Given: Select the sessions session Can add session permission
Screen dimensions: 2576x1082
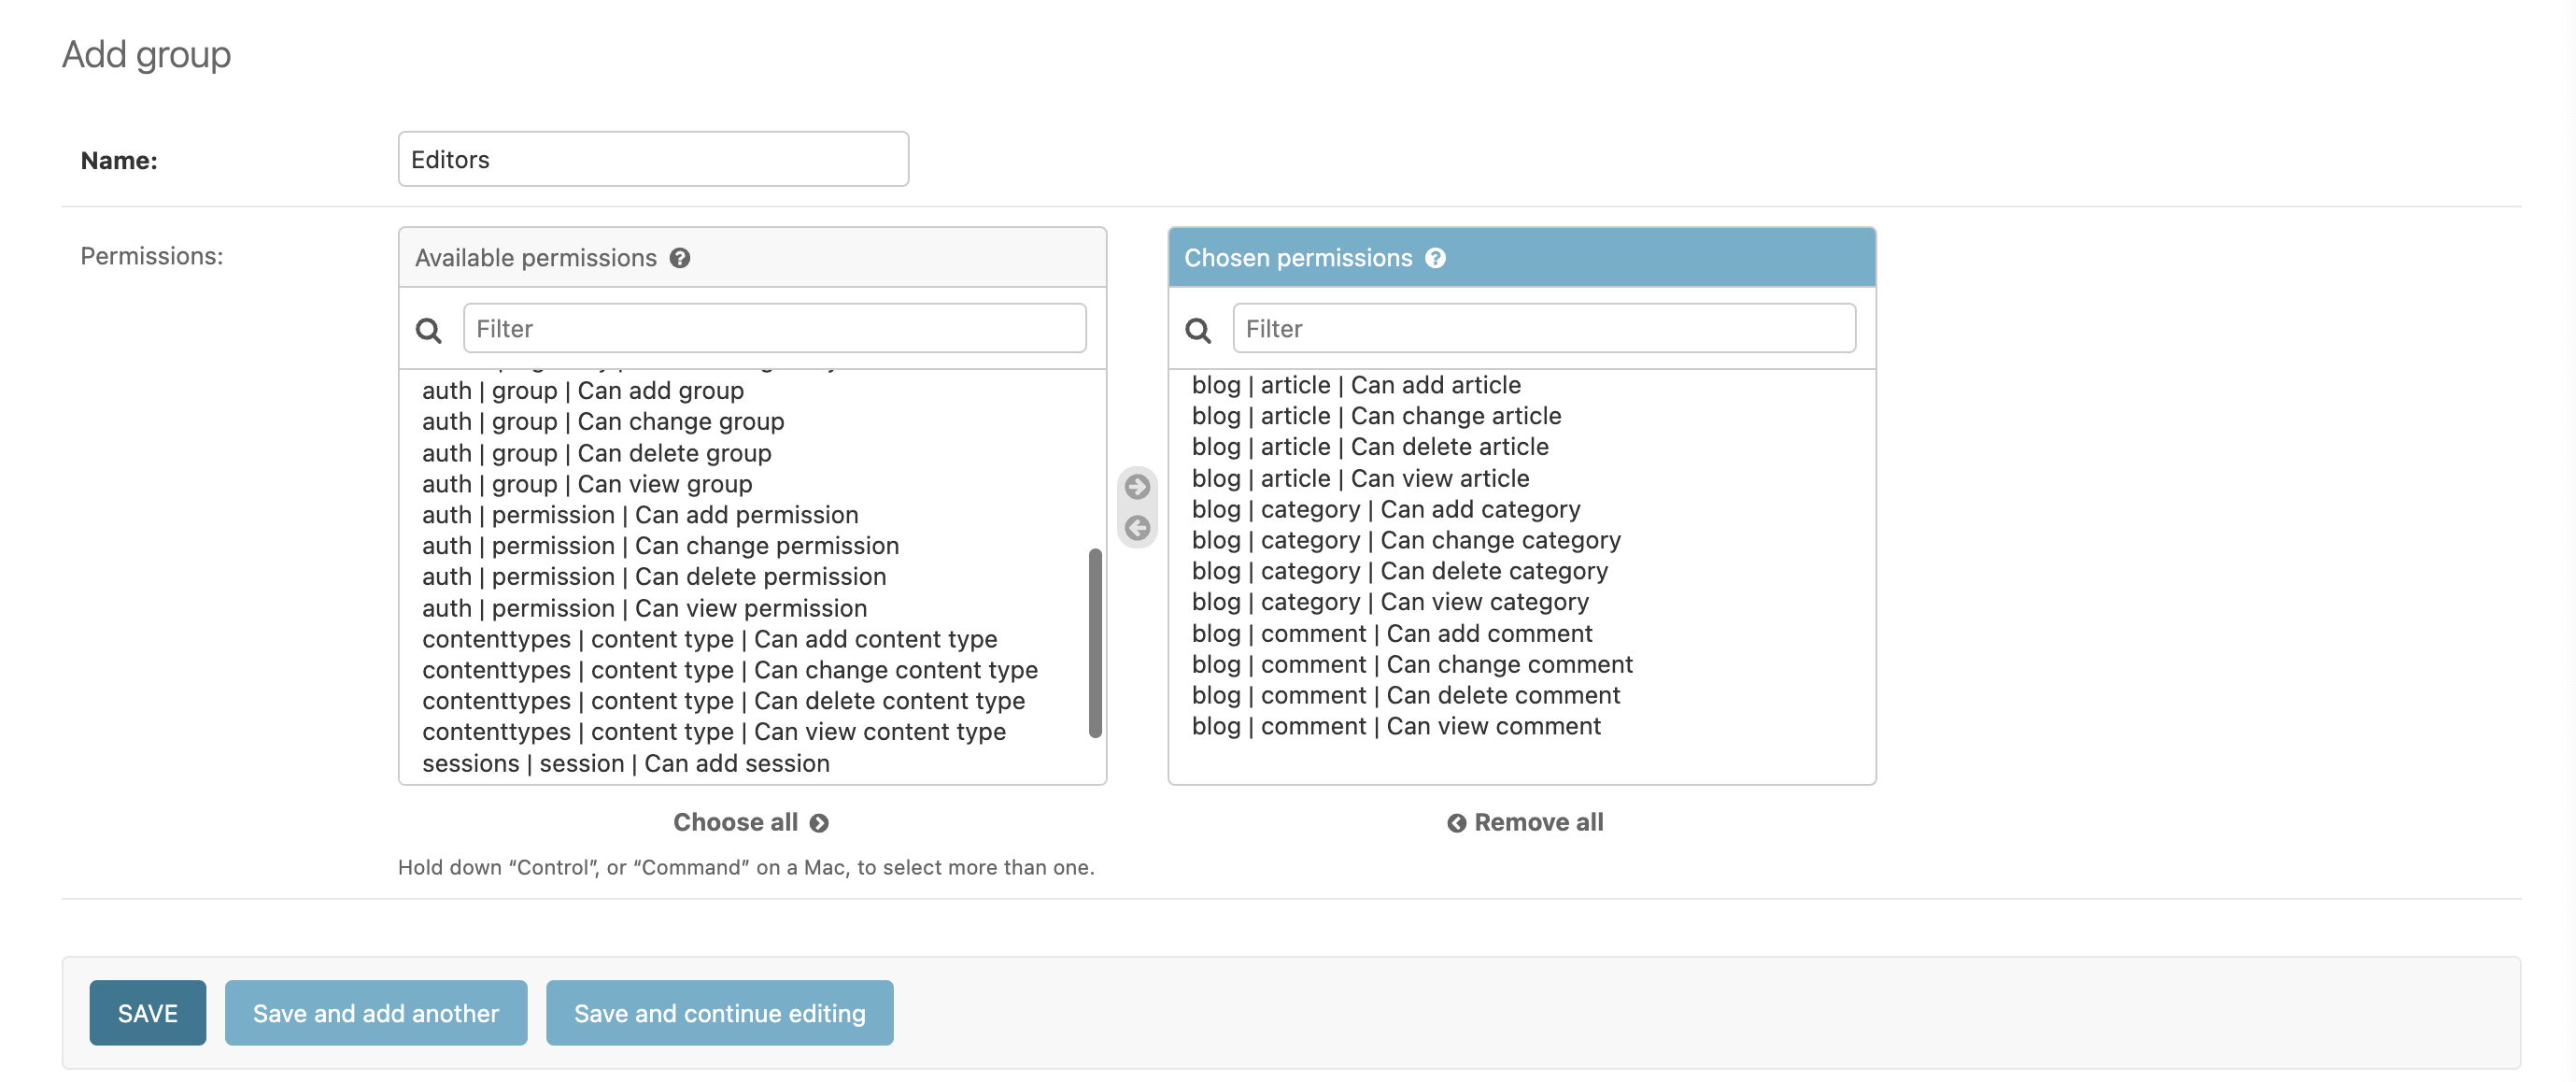Looking at the screenshot, I should (625, 763).
